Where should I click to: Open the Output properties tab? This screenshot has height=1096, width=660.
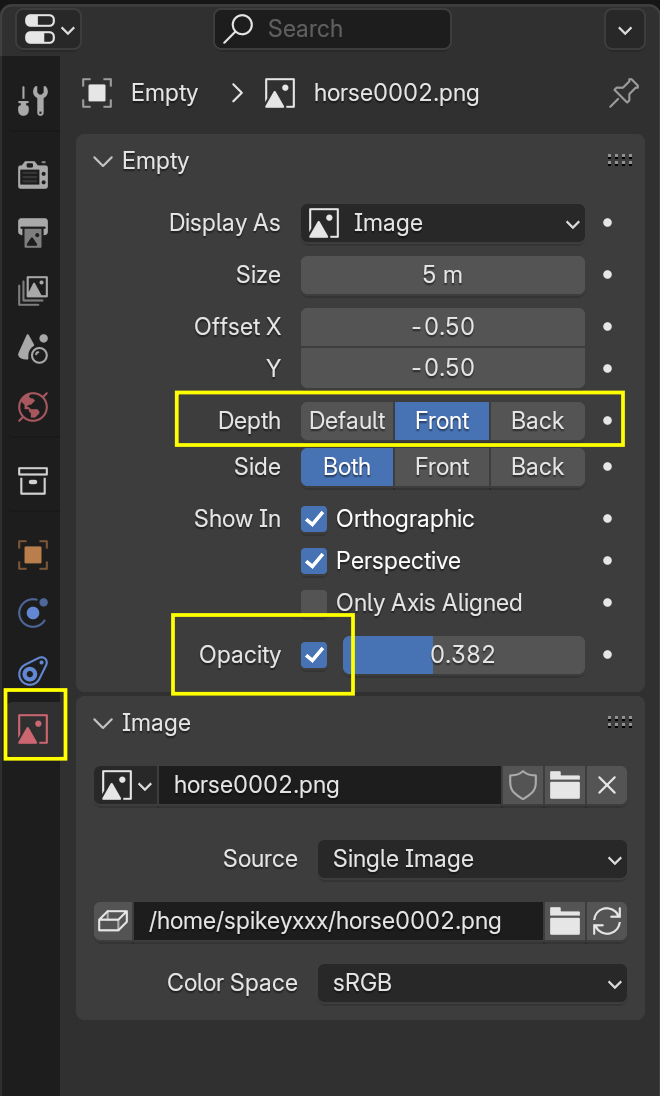point(33,233)
